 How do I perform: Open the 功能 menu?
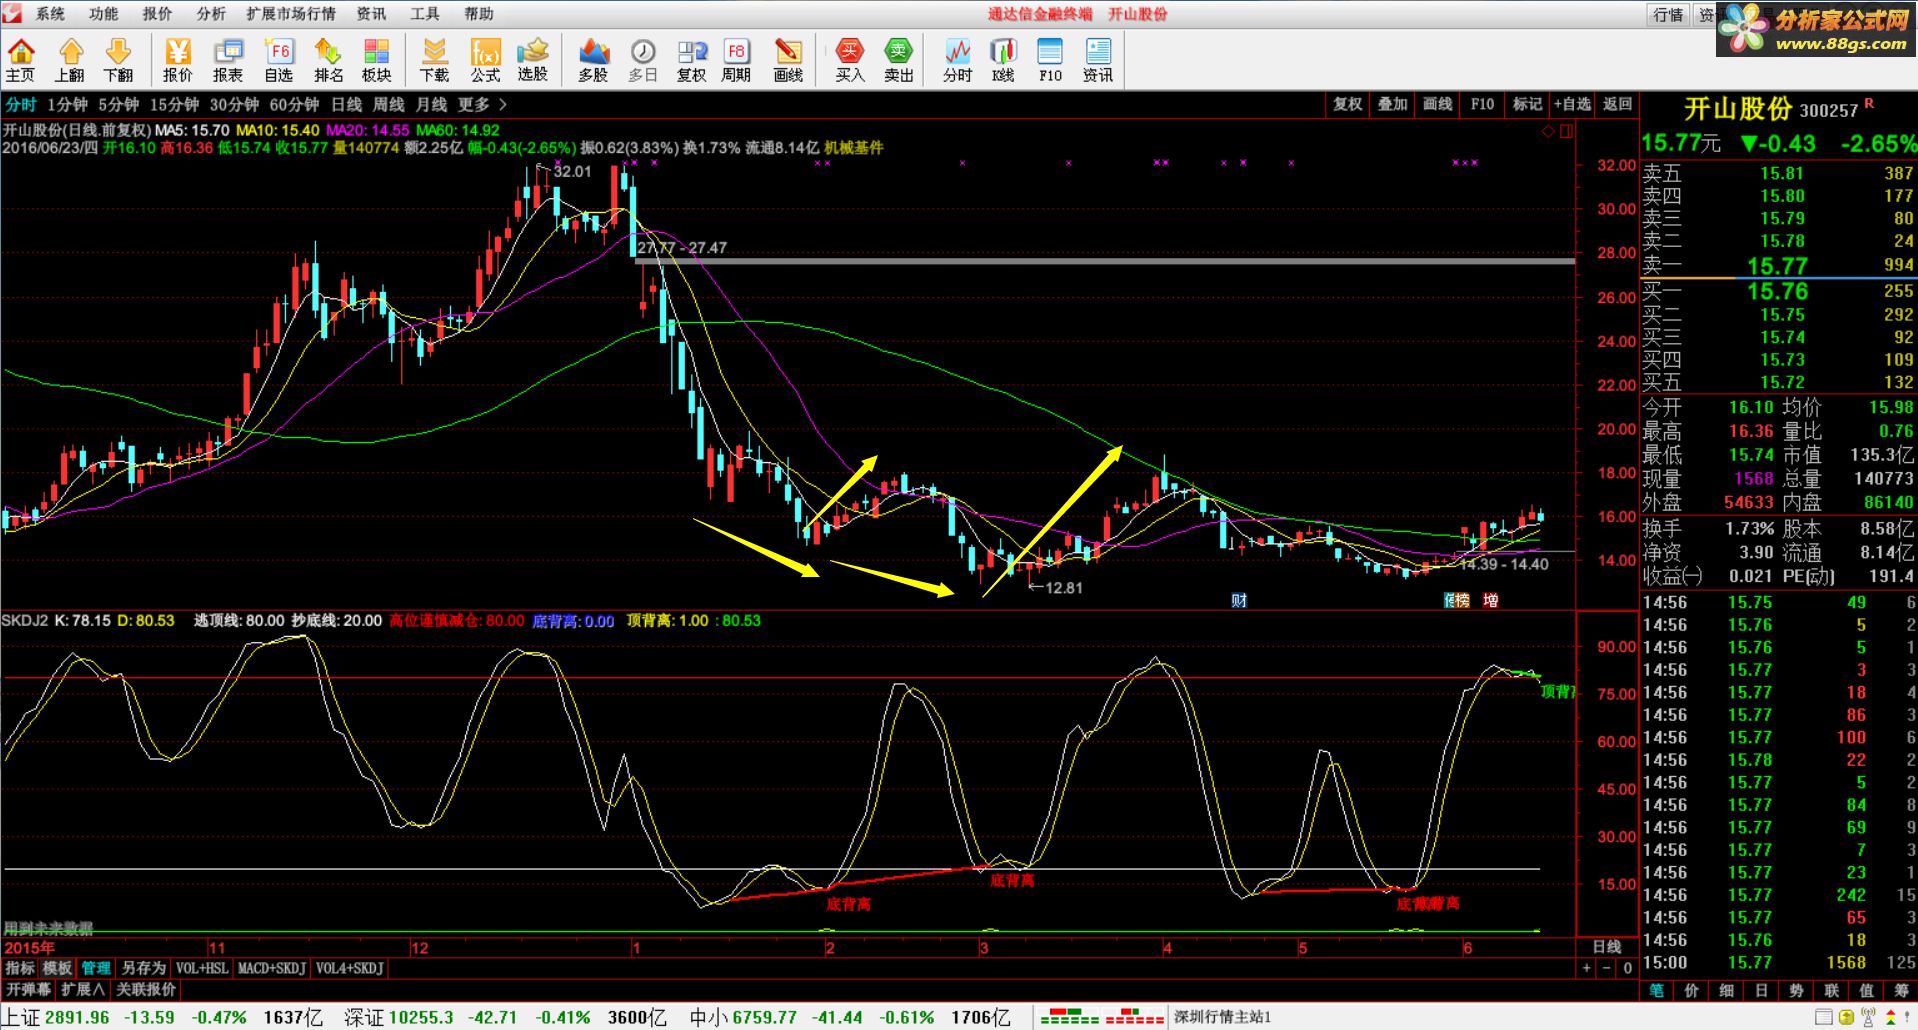(x=103, y=13)
